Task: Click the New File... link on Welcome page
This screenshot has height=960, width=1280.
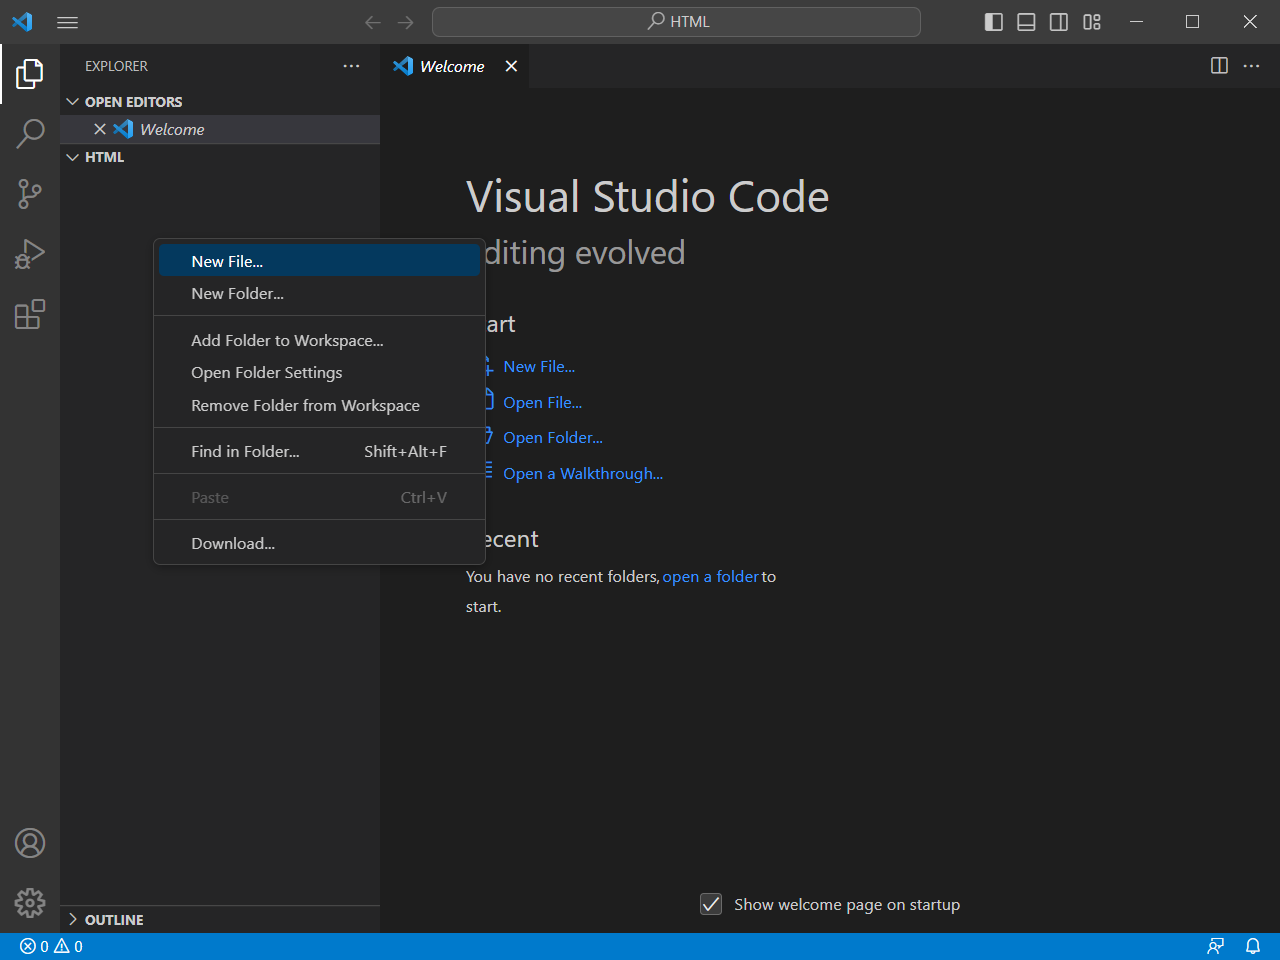Action: [539, 366]
